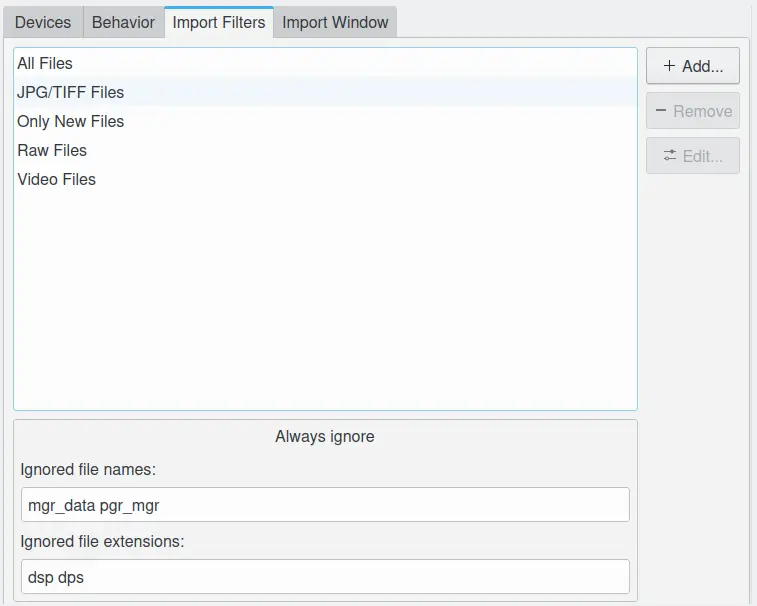Click empty space in the filters list
This screenshot has height=606, width=757.
coord(325,300)
